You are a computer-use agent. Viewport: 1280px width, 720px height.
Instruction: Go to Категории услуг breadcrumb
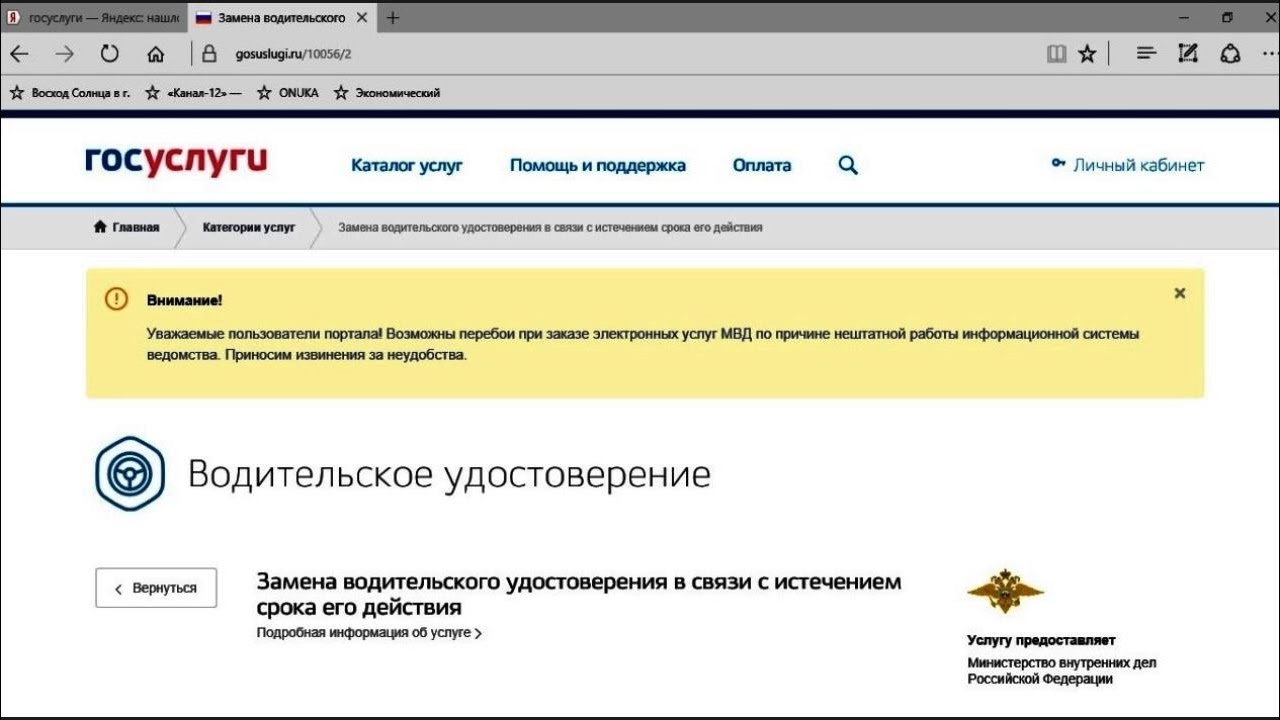pos(249,227)
